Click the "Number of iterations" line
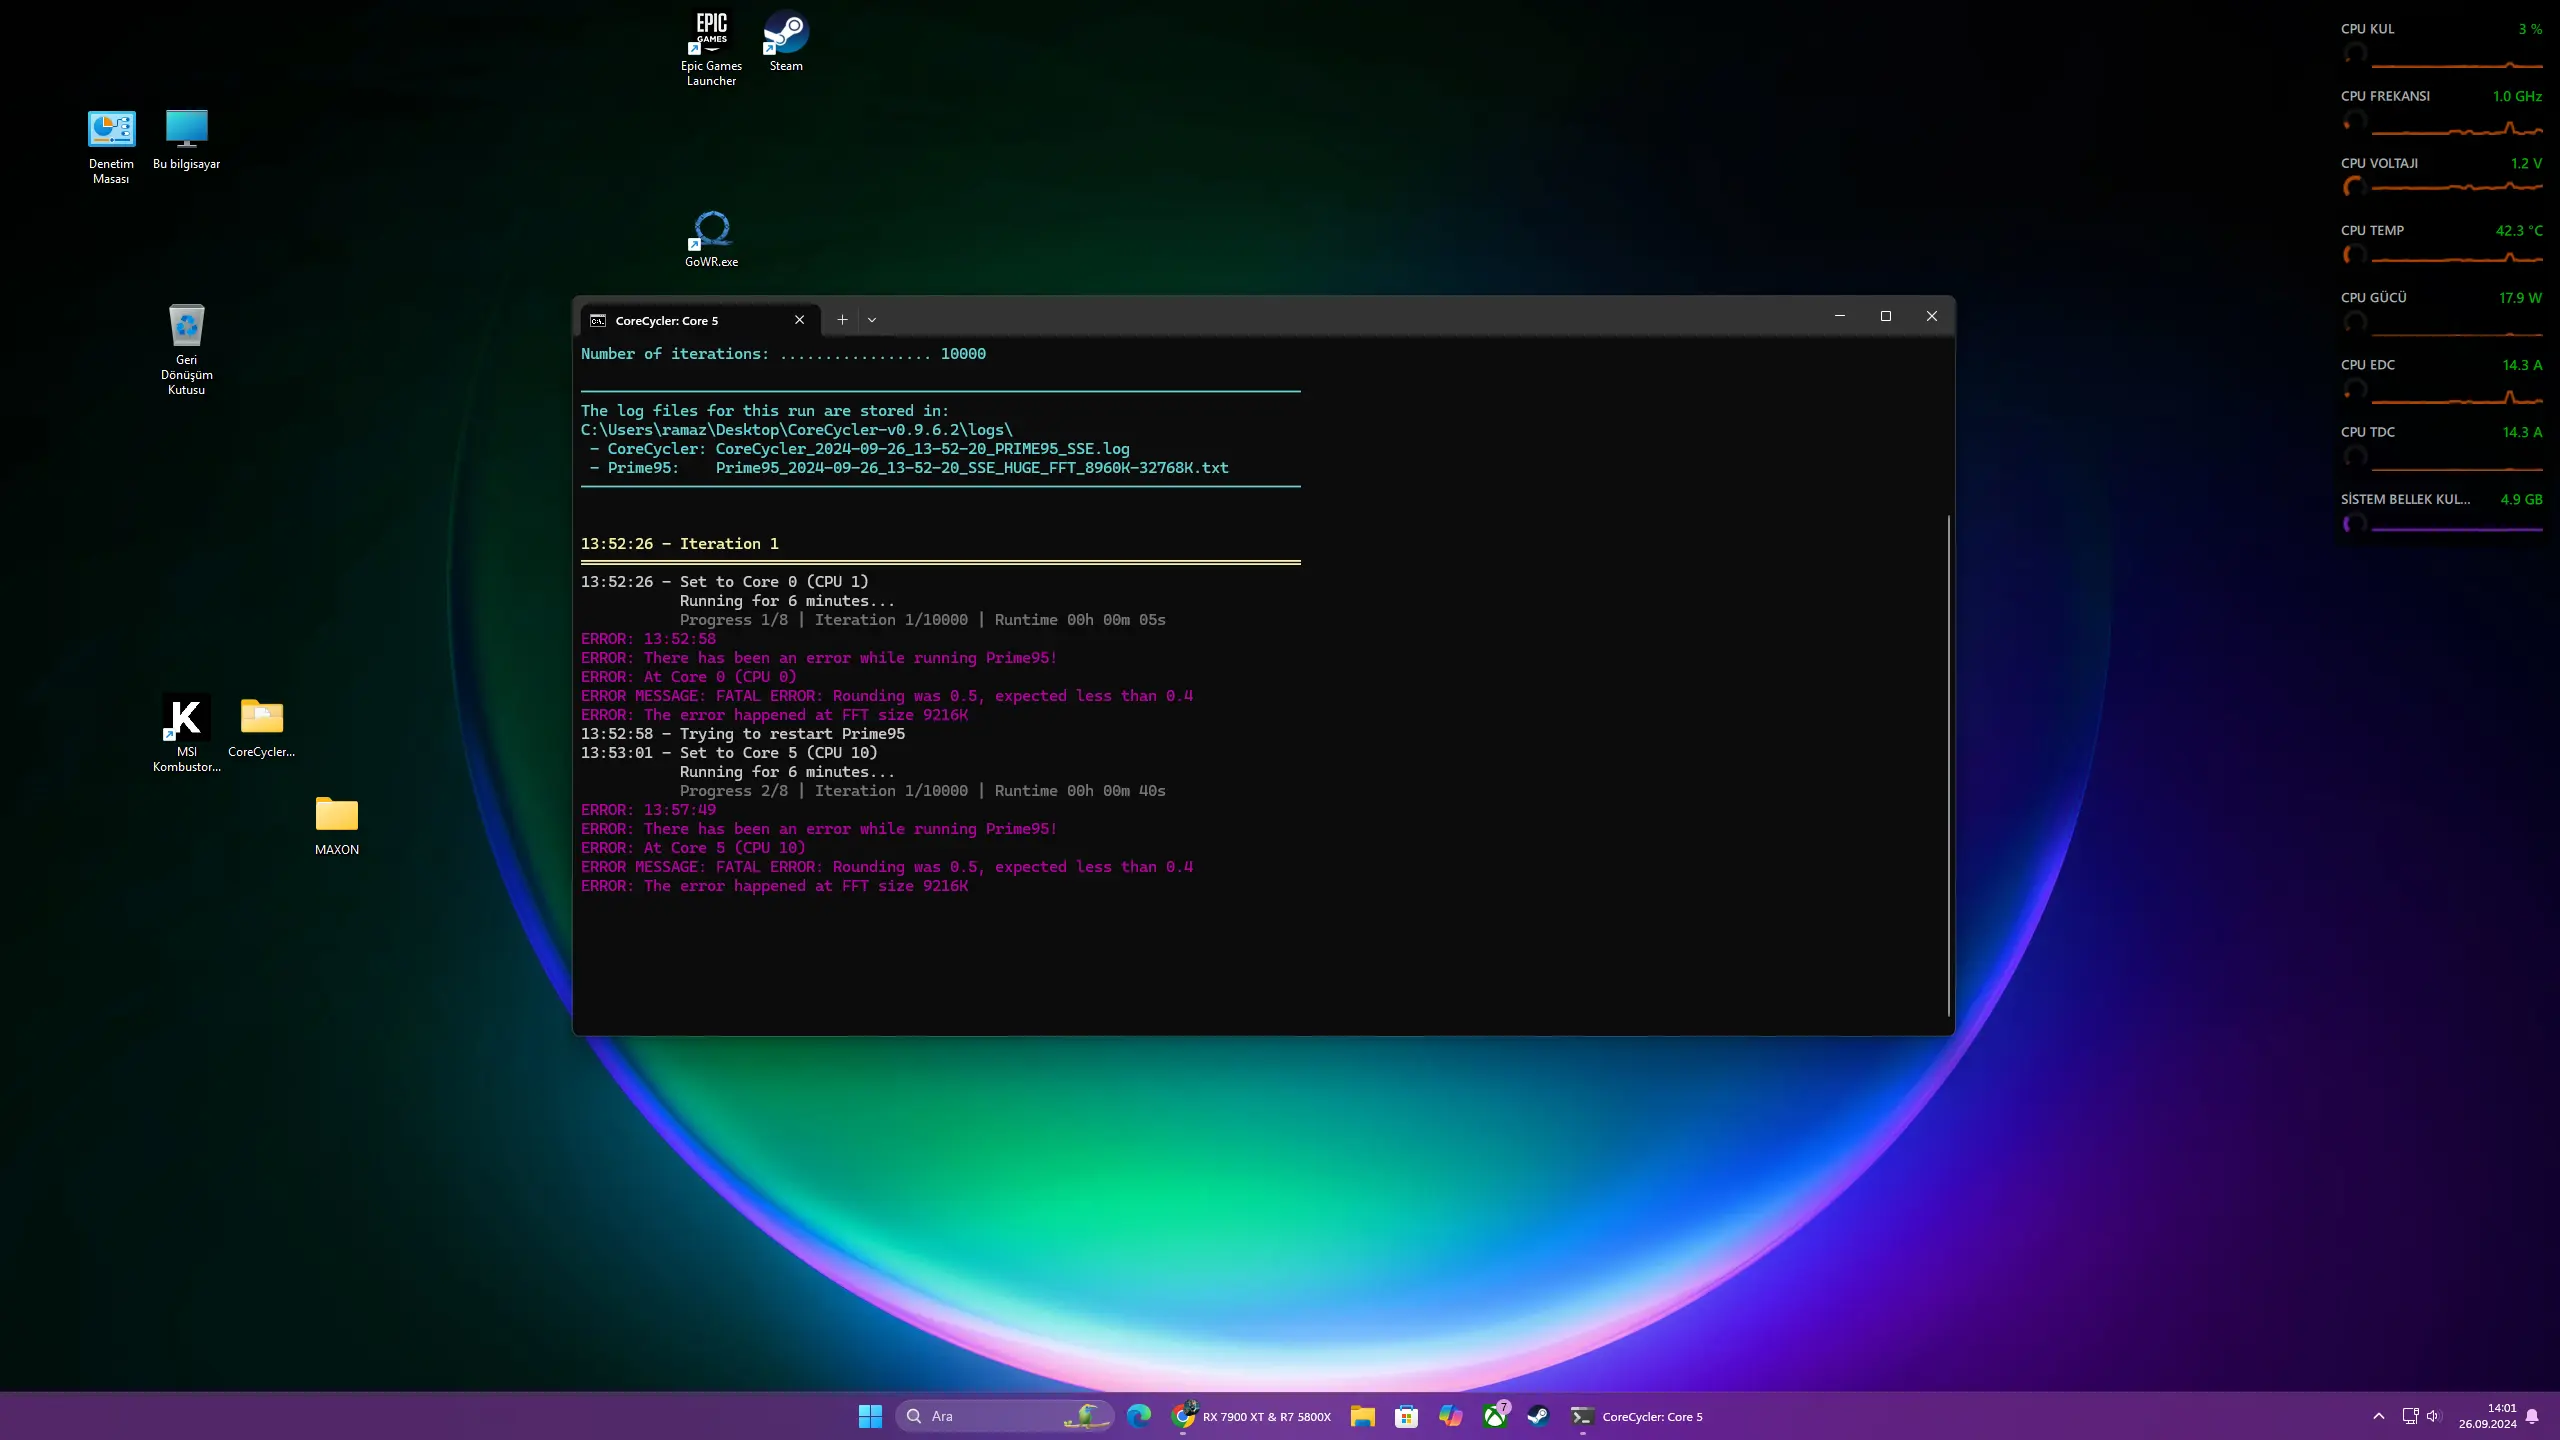This screenshot has width=2560, height=1440. pos(783,354)
